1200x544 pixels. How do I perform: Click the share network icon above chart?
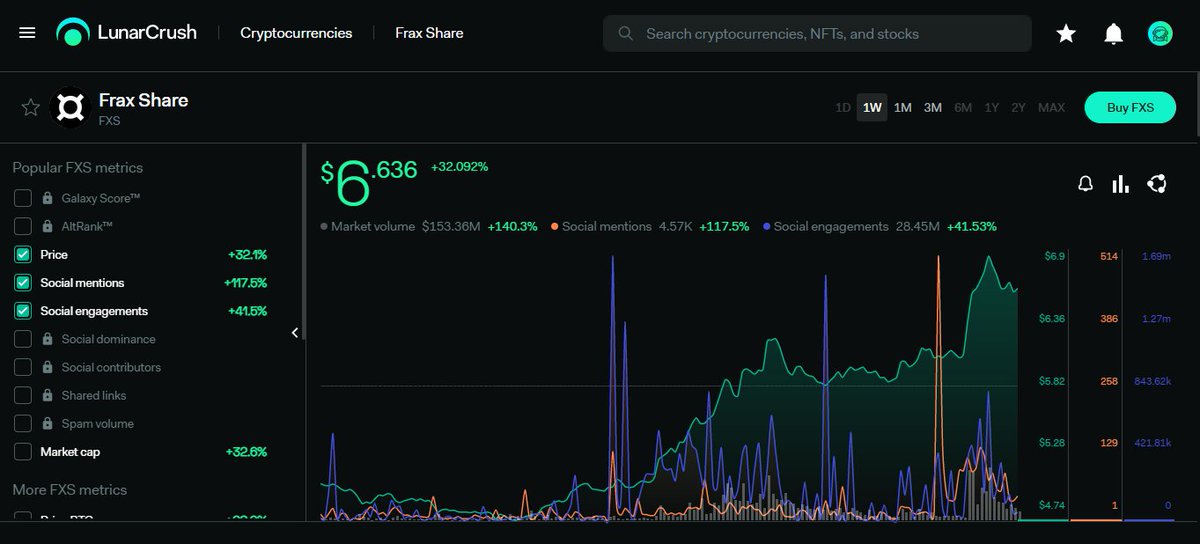pos(1157,183)
